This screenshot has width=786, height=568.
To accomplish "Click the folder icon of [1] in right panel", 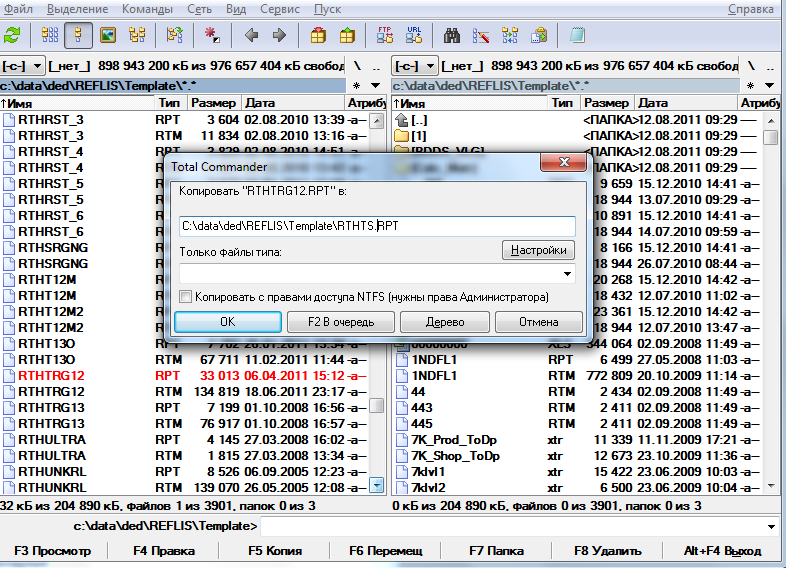I will pyautogui.click(x=402, y=136).
